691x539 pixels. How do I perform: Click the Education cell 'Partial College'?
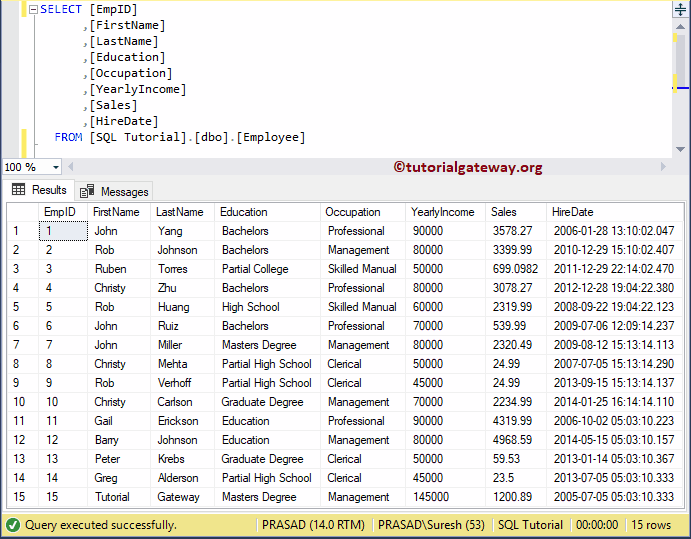point(267,269)
